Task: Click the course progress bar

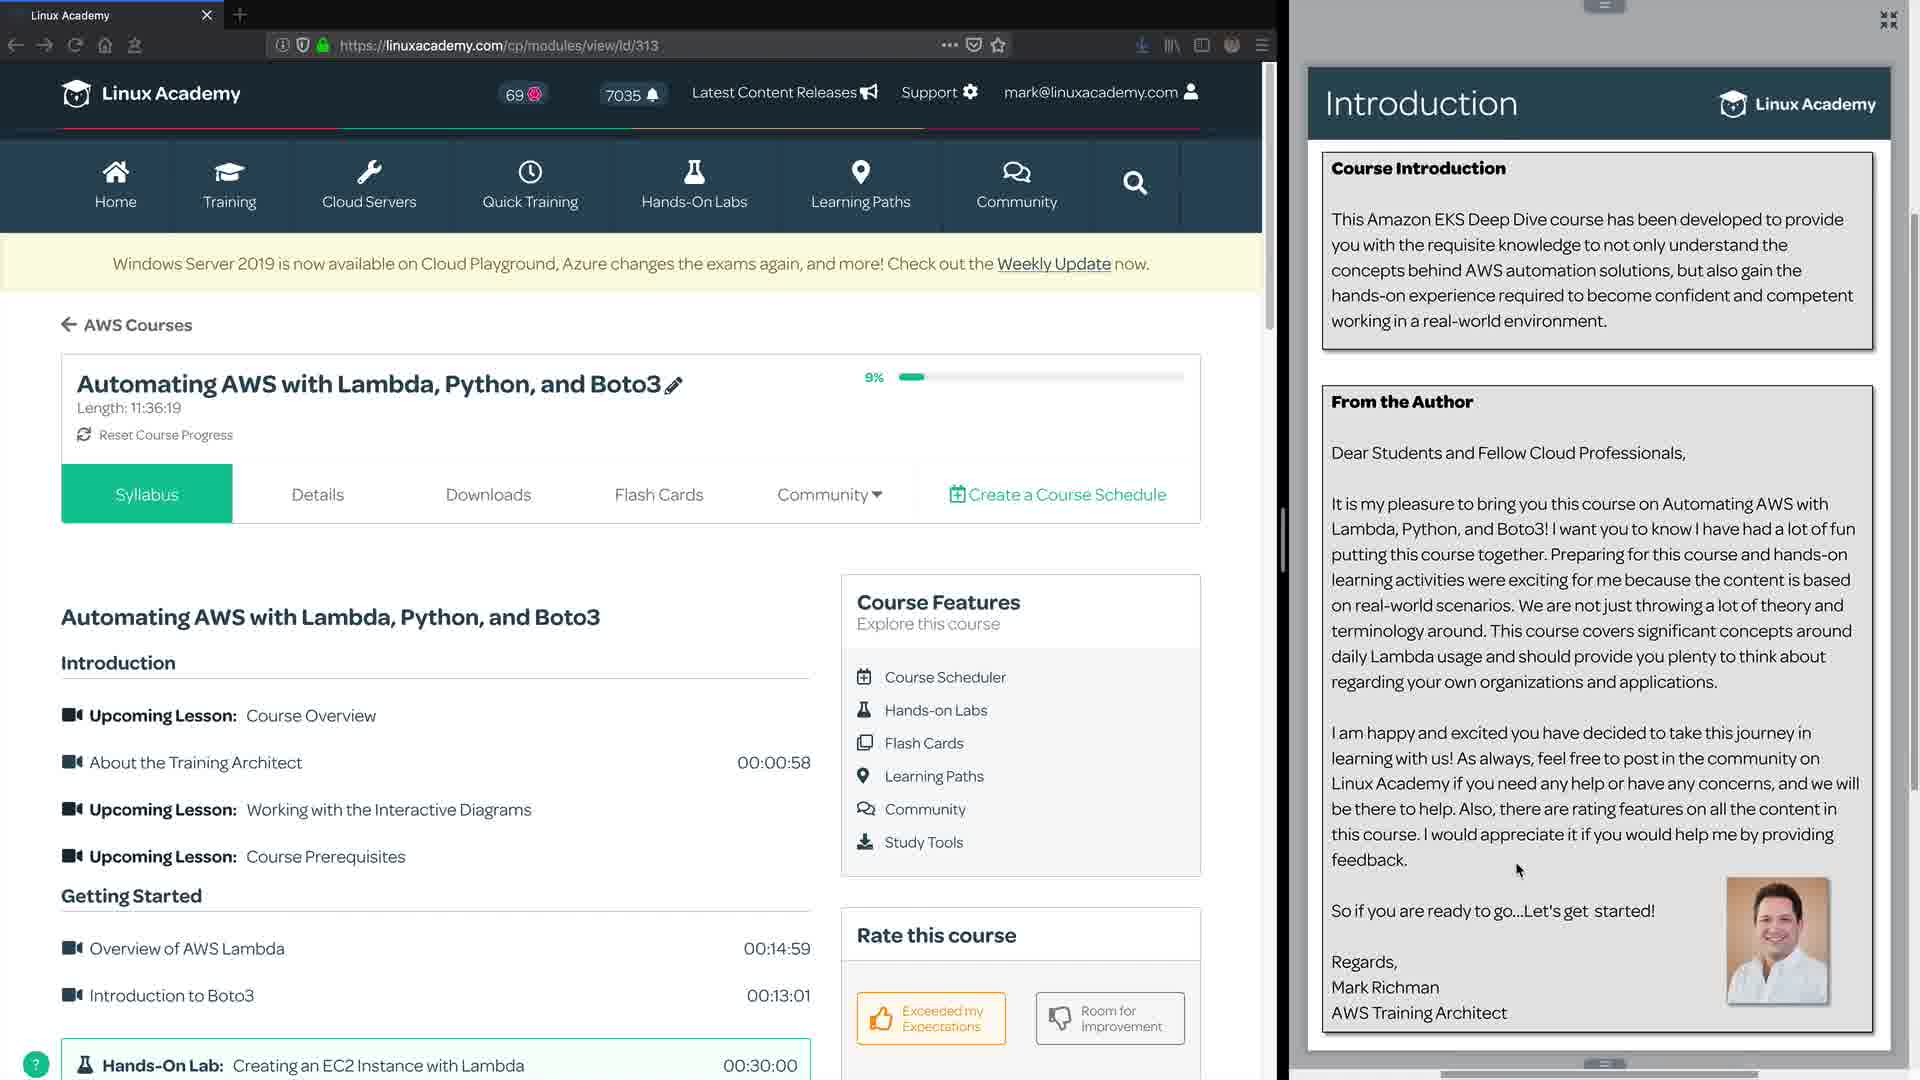Action: click(1040, 377)
